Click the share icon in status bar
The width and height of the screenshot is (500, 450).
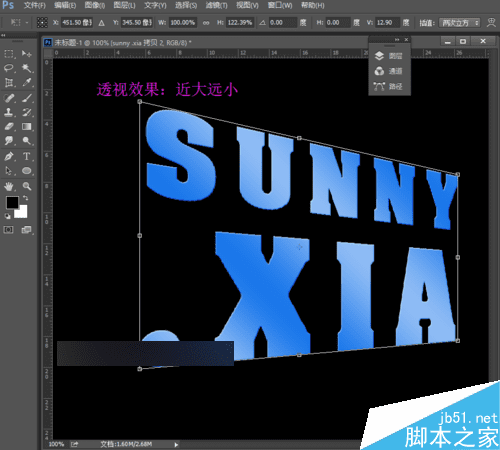coord(74,444)
